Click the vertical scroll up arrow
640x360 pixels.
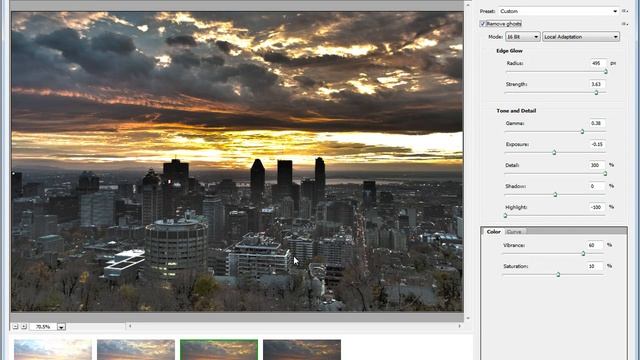(x=468, y=5)
